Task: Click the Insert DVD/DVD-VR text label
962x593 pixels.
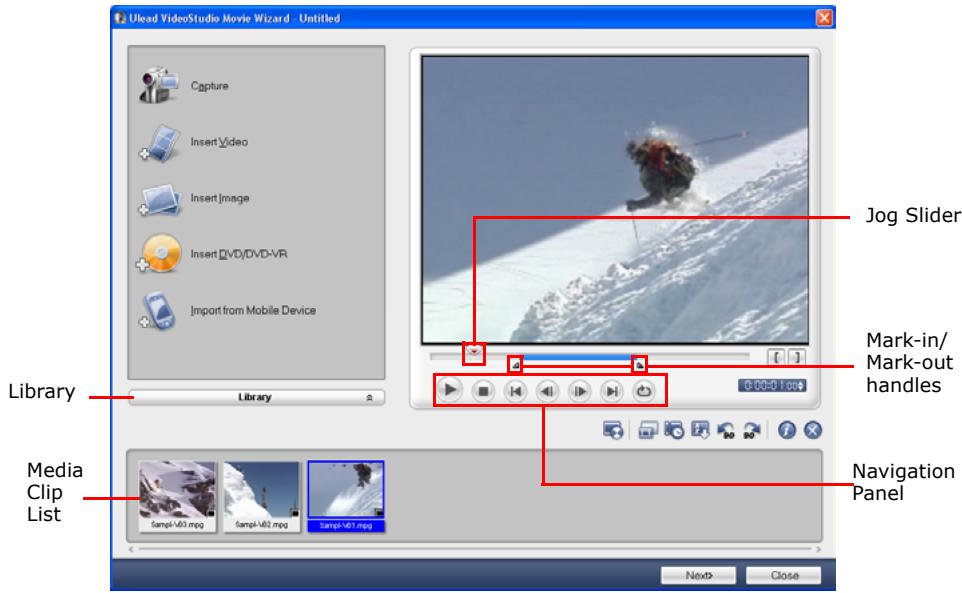Action: pyautogui.click(x=239, y=254)
